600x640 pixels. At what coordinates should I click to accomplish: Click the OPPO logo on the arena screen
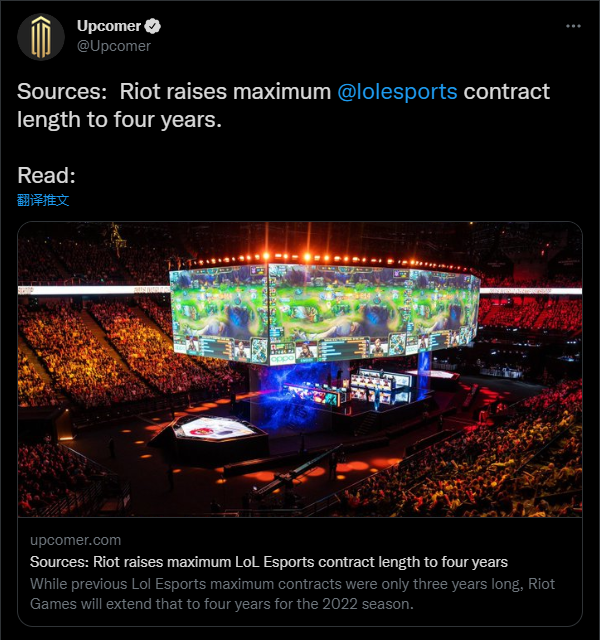tap(282, 359)
